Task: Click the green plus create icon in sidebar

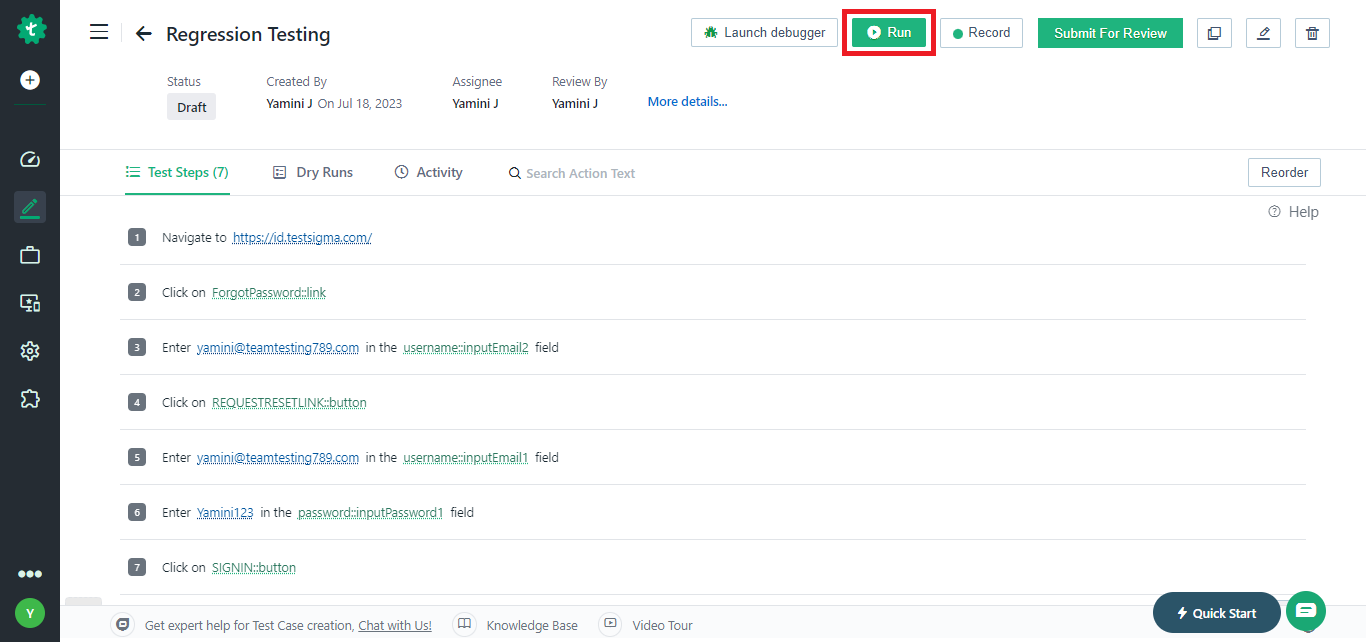Action: 29,80
